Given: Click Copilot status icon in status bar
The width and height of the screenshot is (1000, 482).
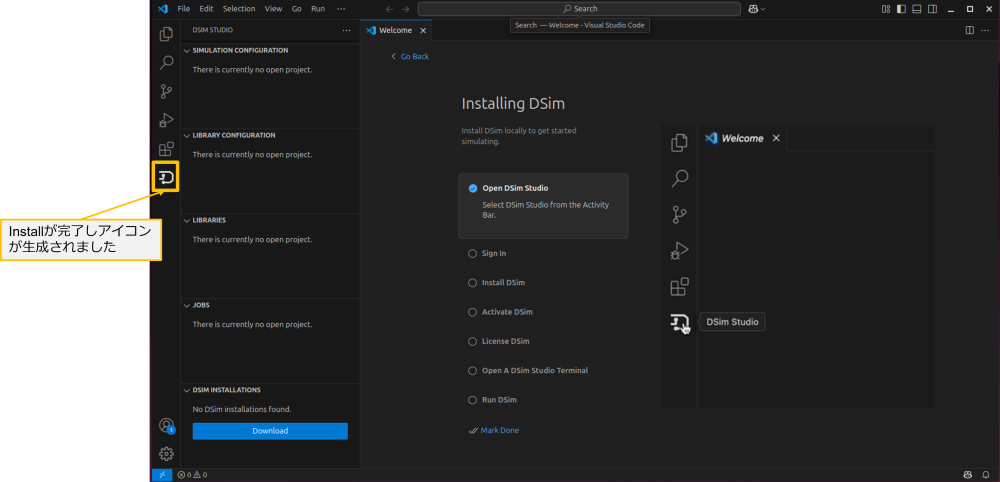Looking at the screenshot, I should pos(968,475).
